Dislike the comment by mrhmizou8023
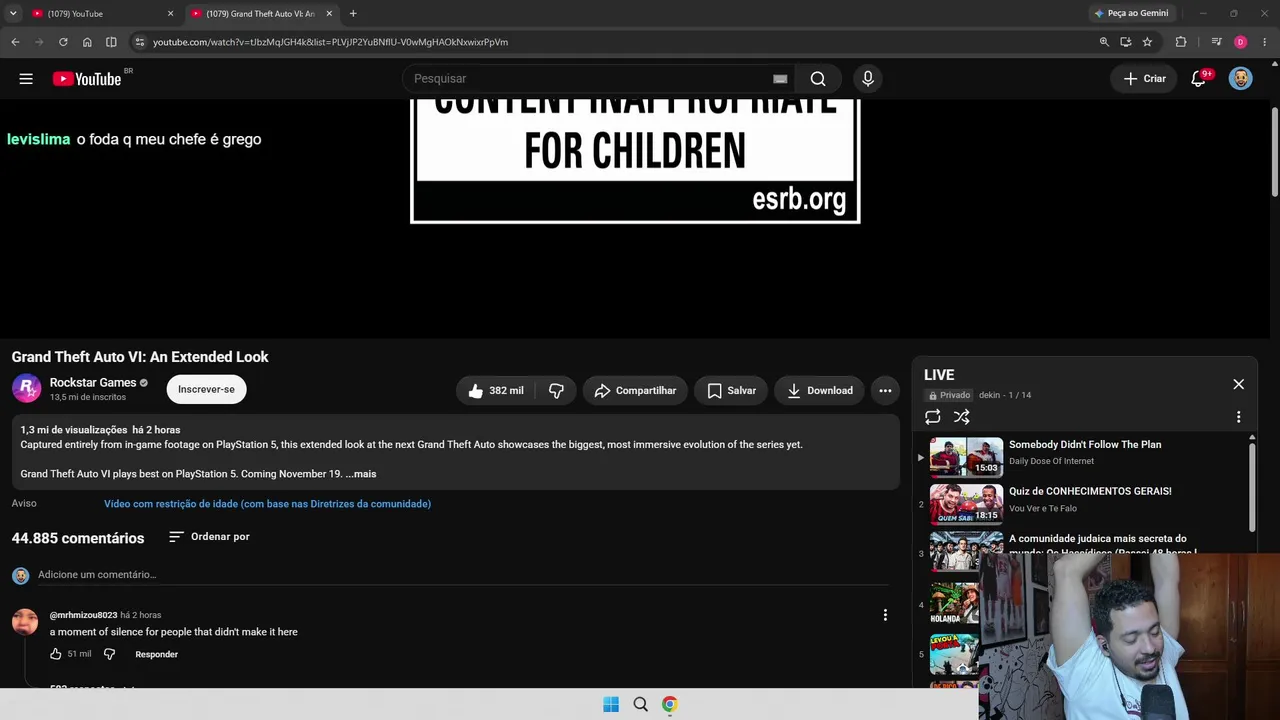This screenshot has width=1280, height=720. 110,654
